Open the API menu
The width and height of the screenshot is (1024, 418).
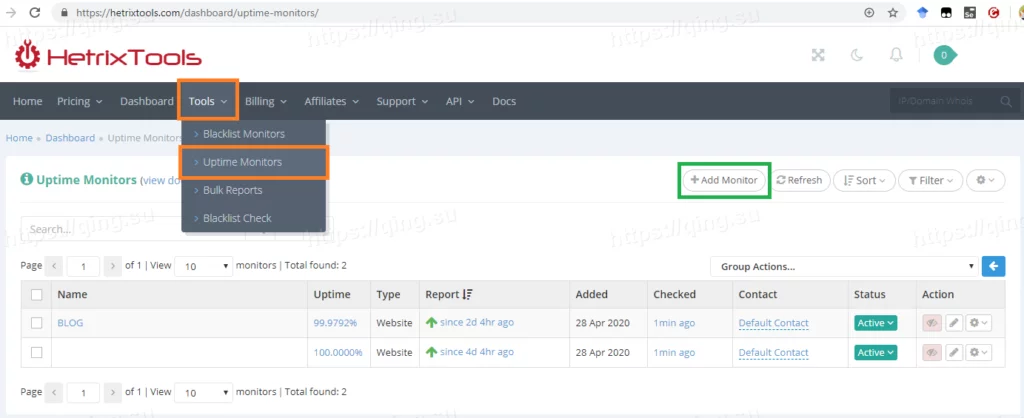tap(460, 101)
